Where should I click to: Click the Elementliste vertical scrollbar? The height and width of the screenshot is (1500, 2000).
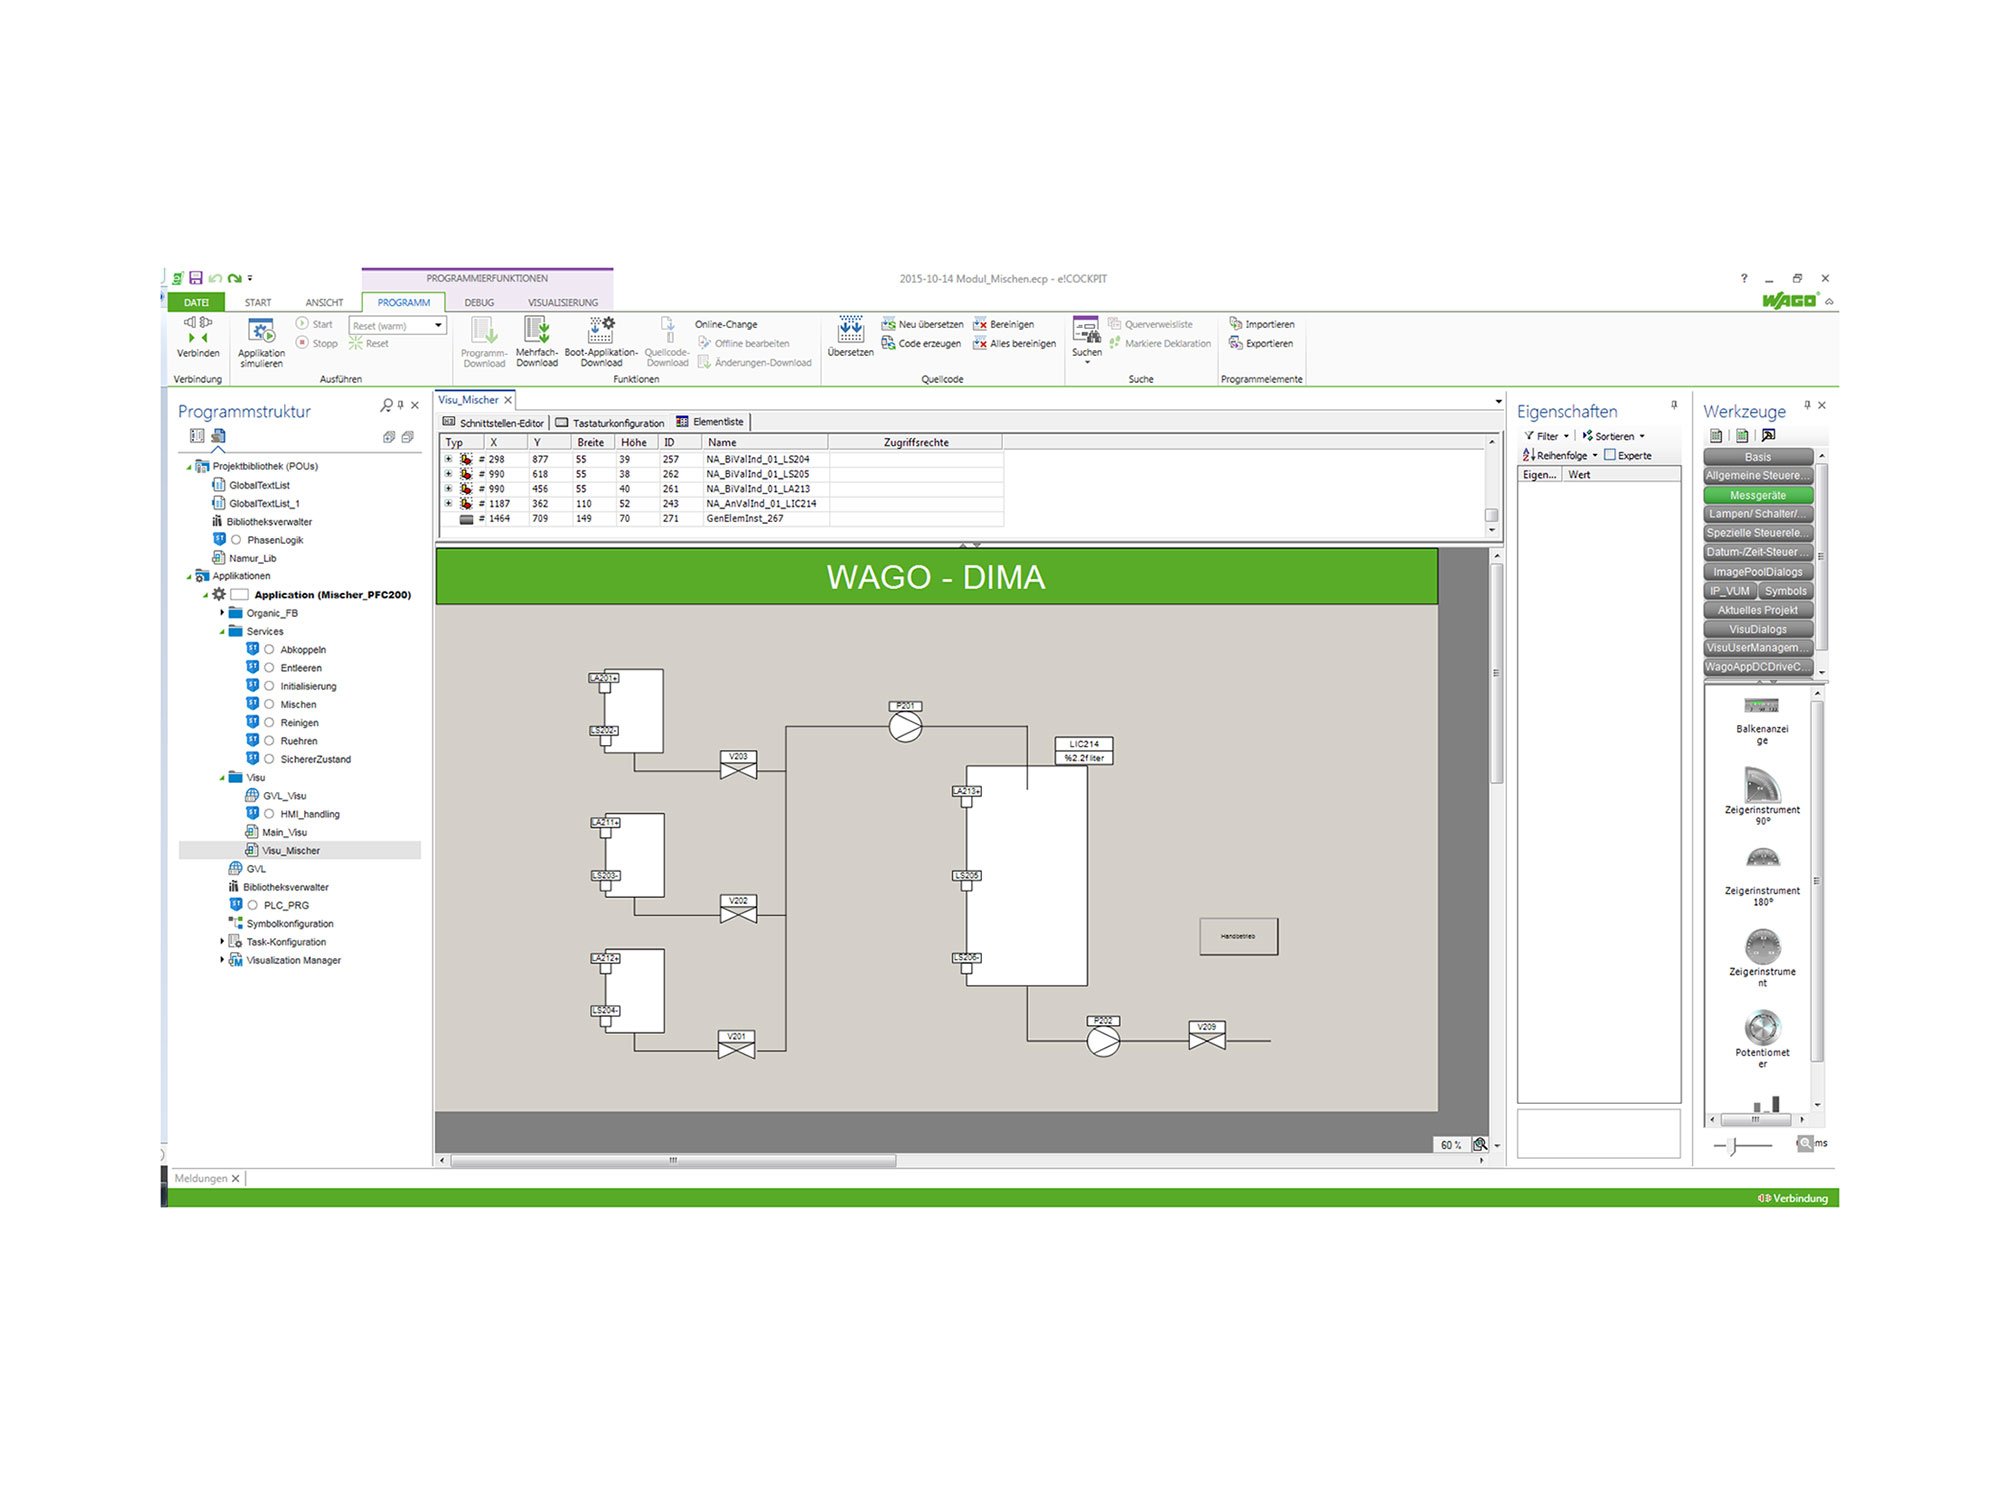coord(1491,515)
